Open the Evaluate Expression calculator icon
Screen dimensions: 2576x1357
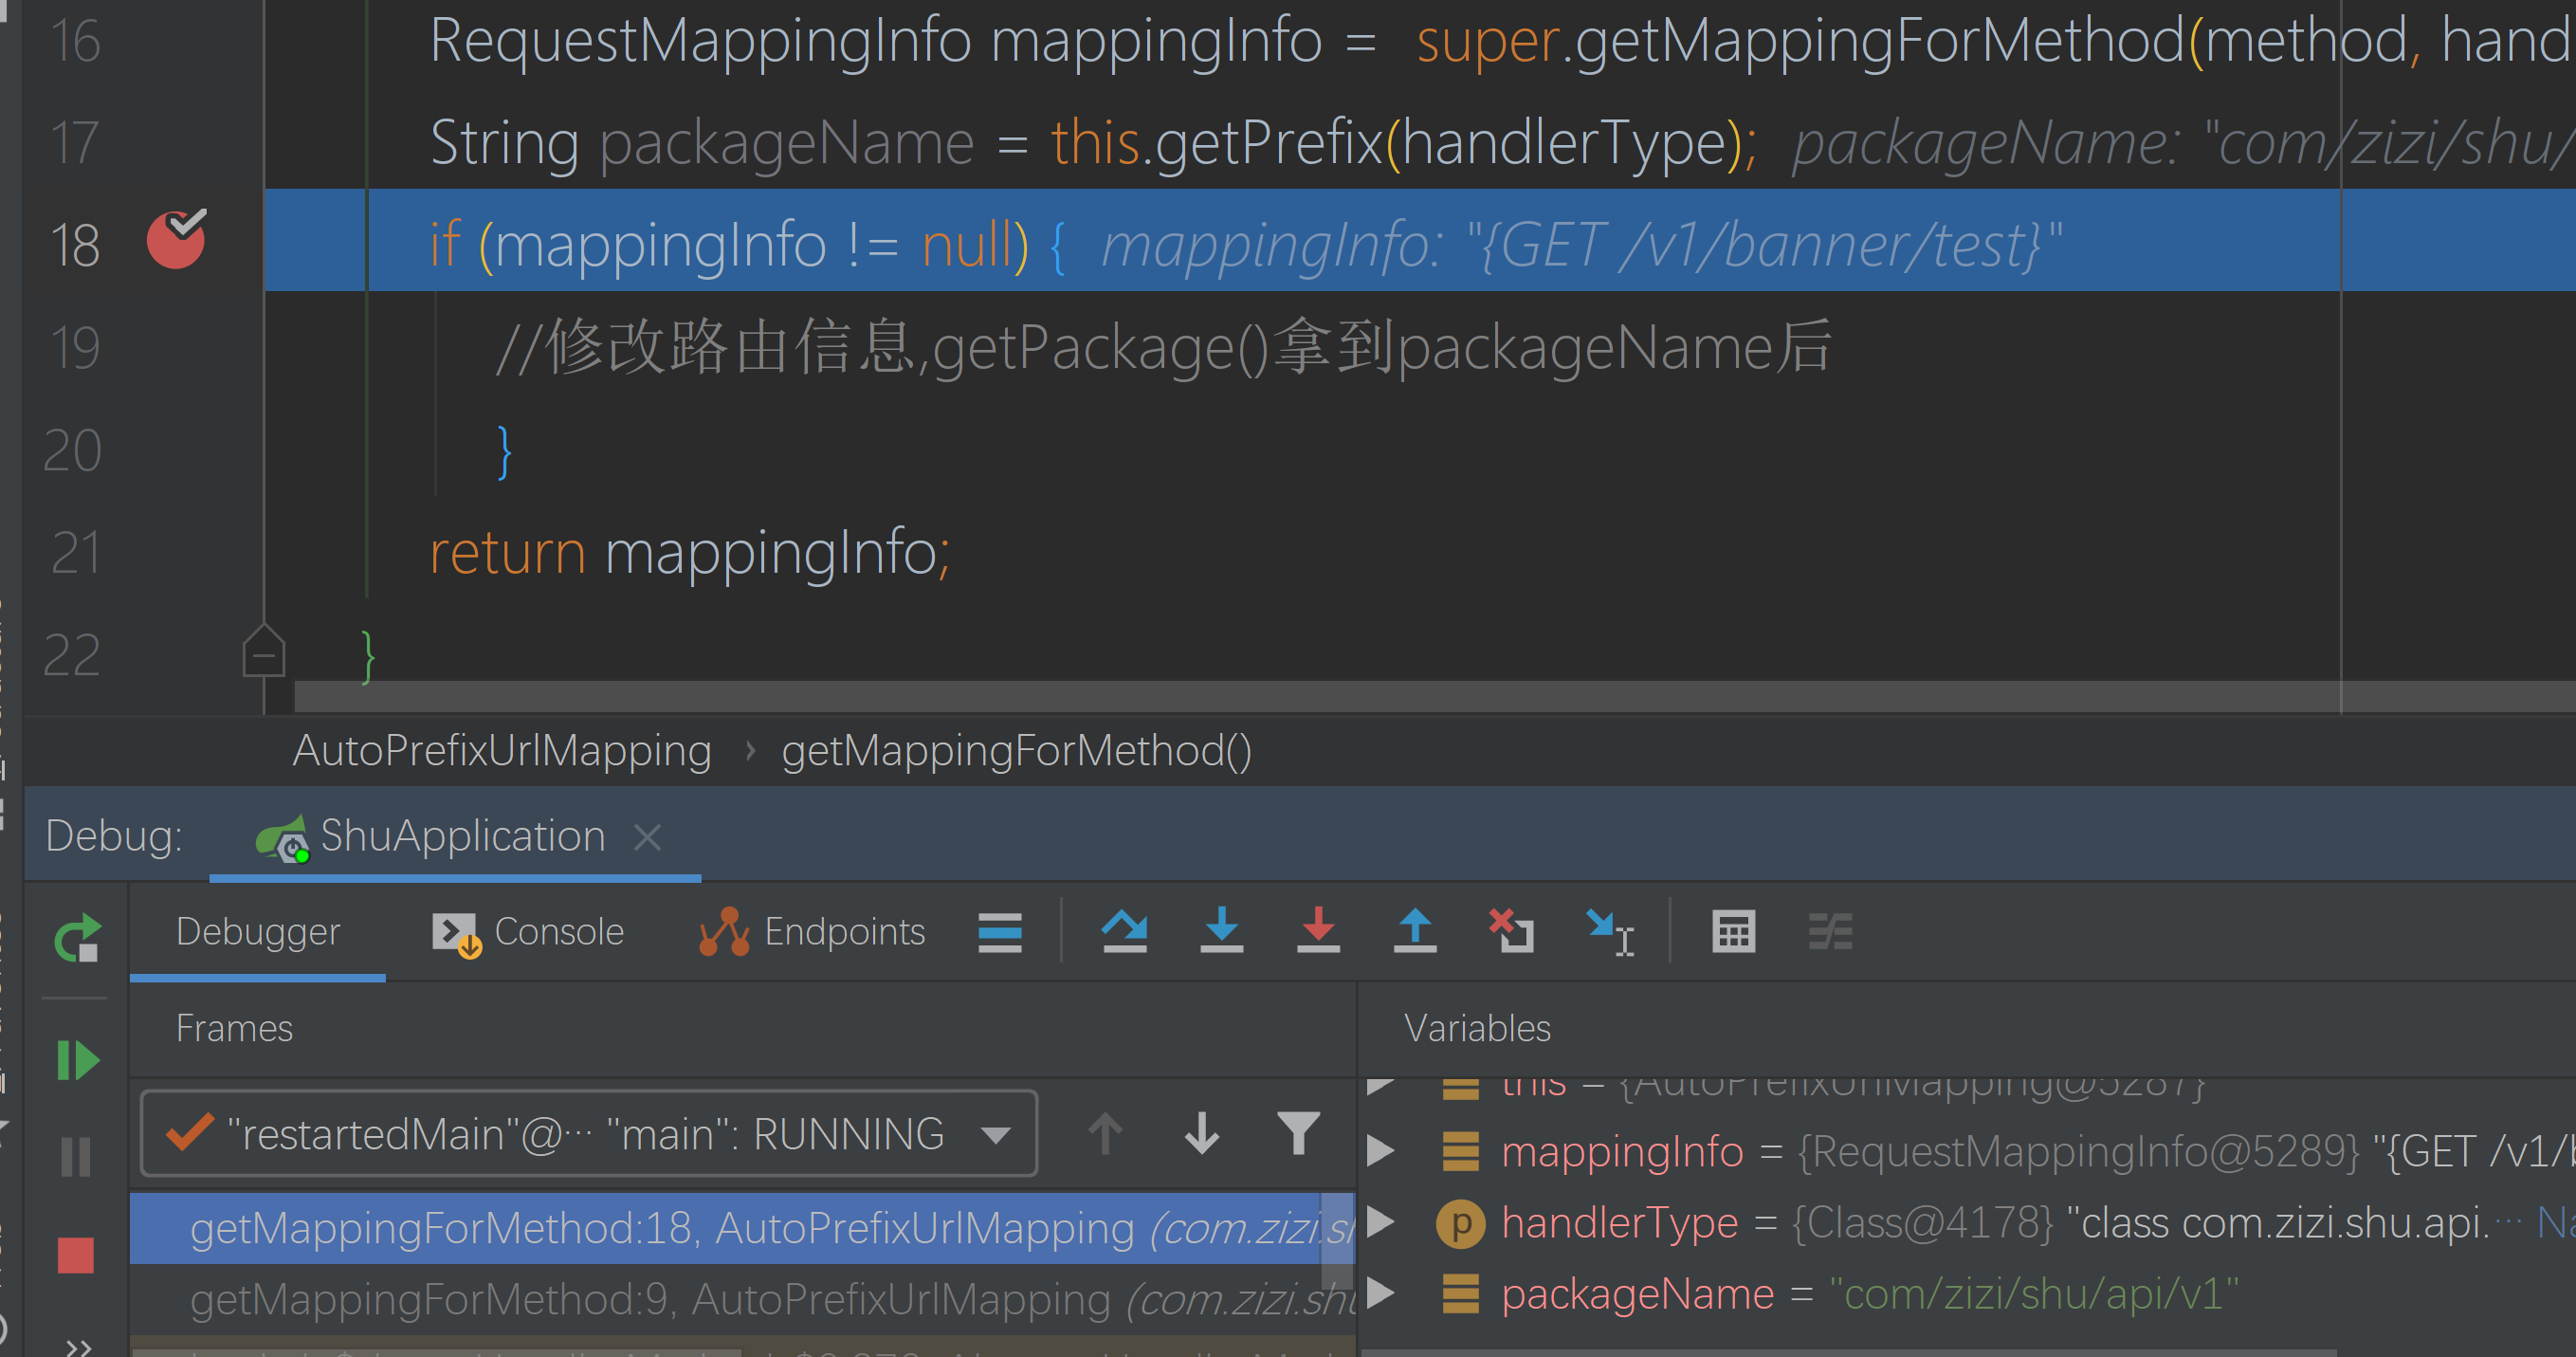point(1733,931)
